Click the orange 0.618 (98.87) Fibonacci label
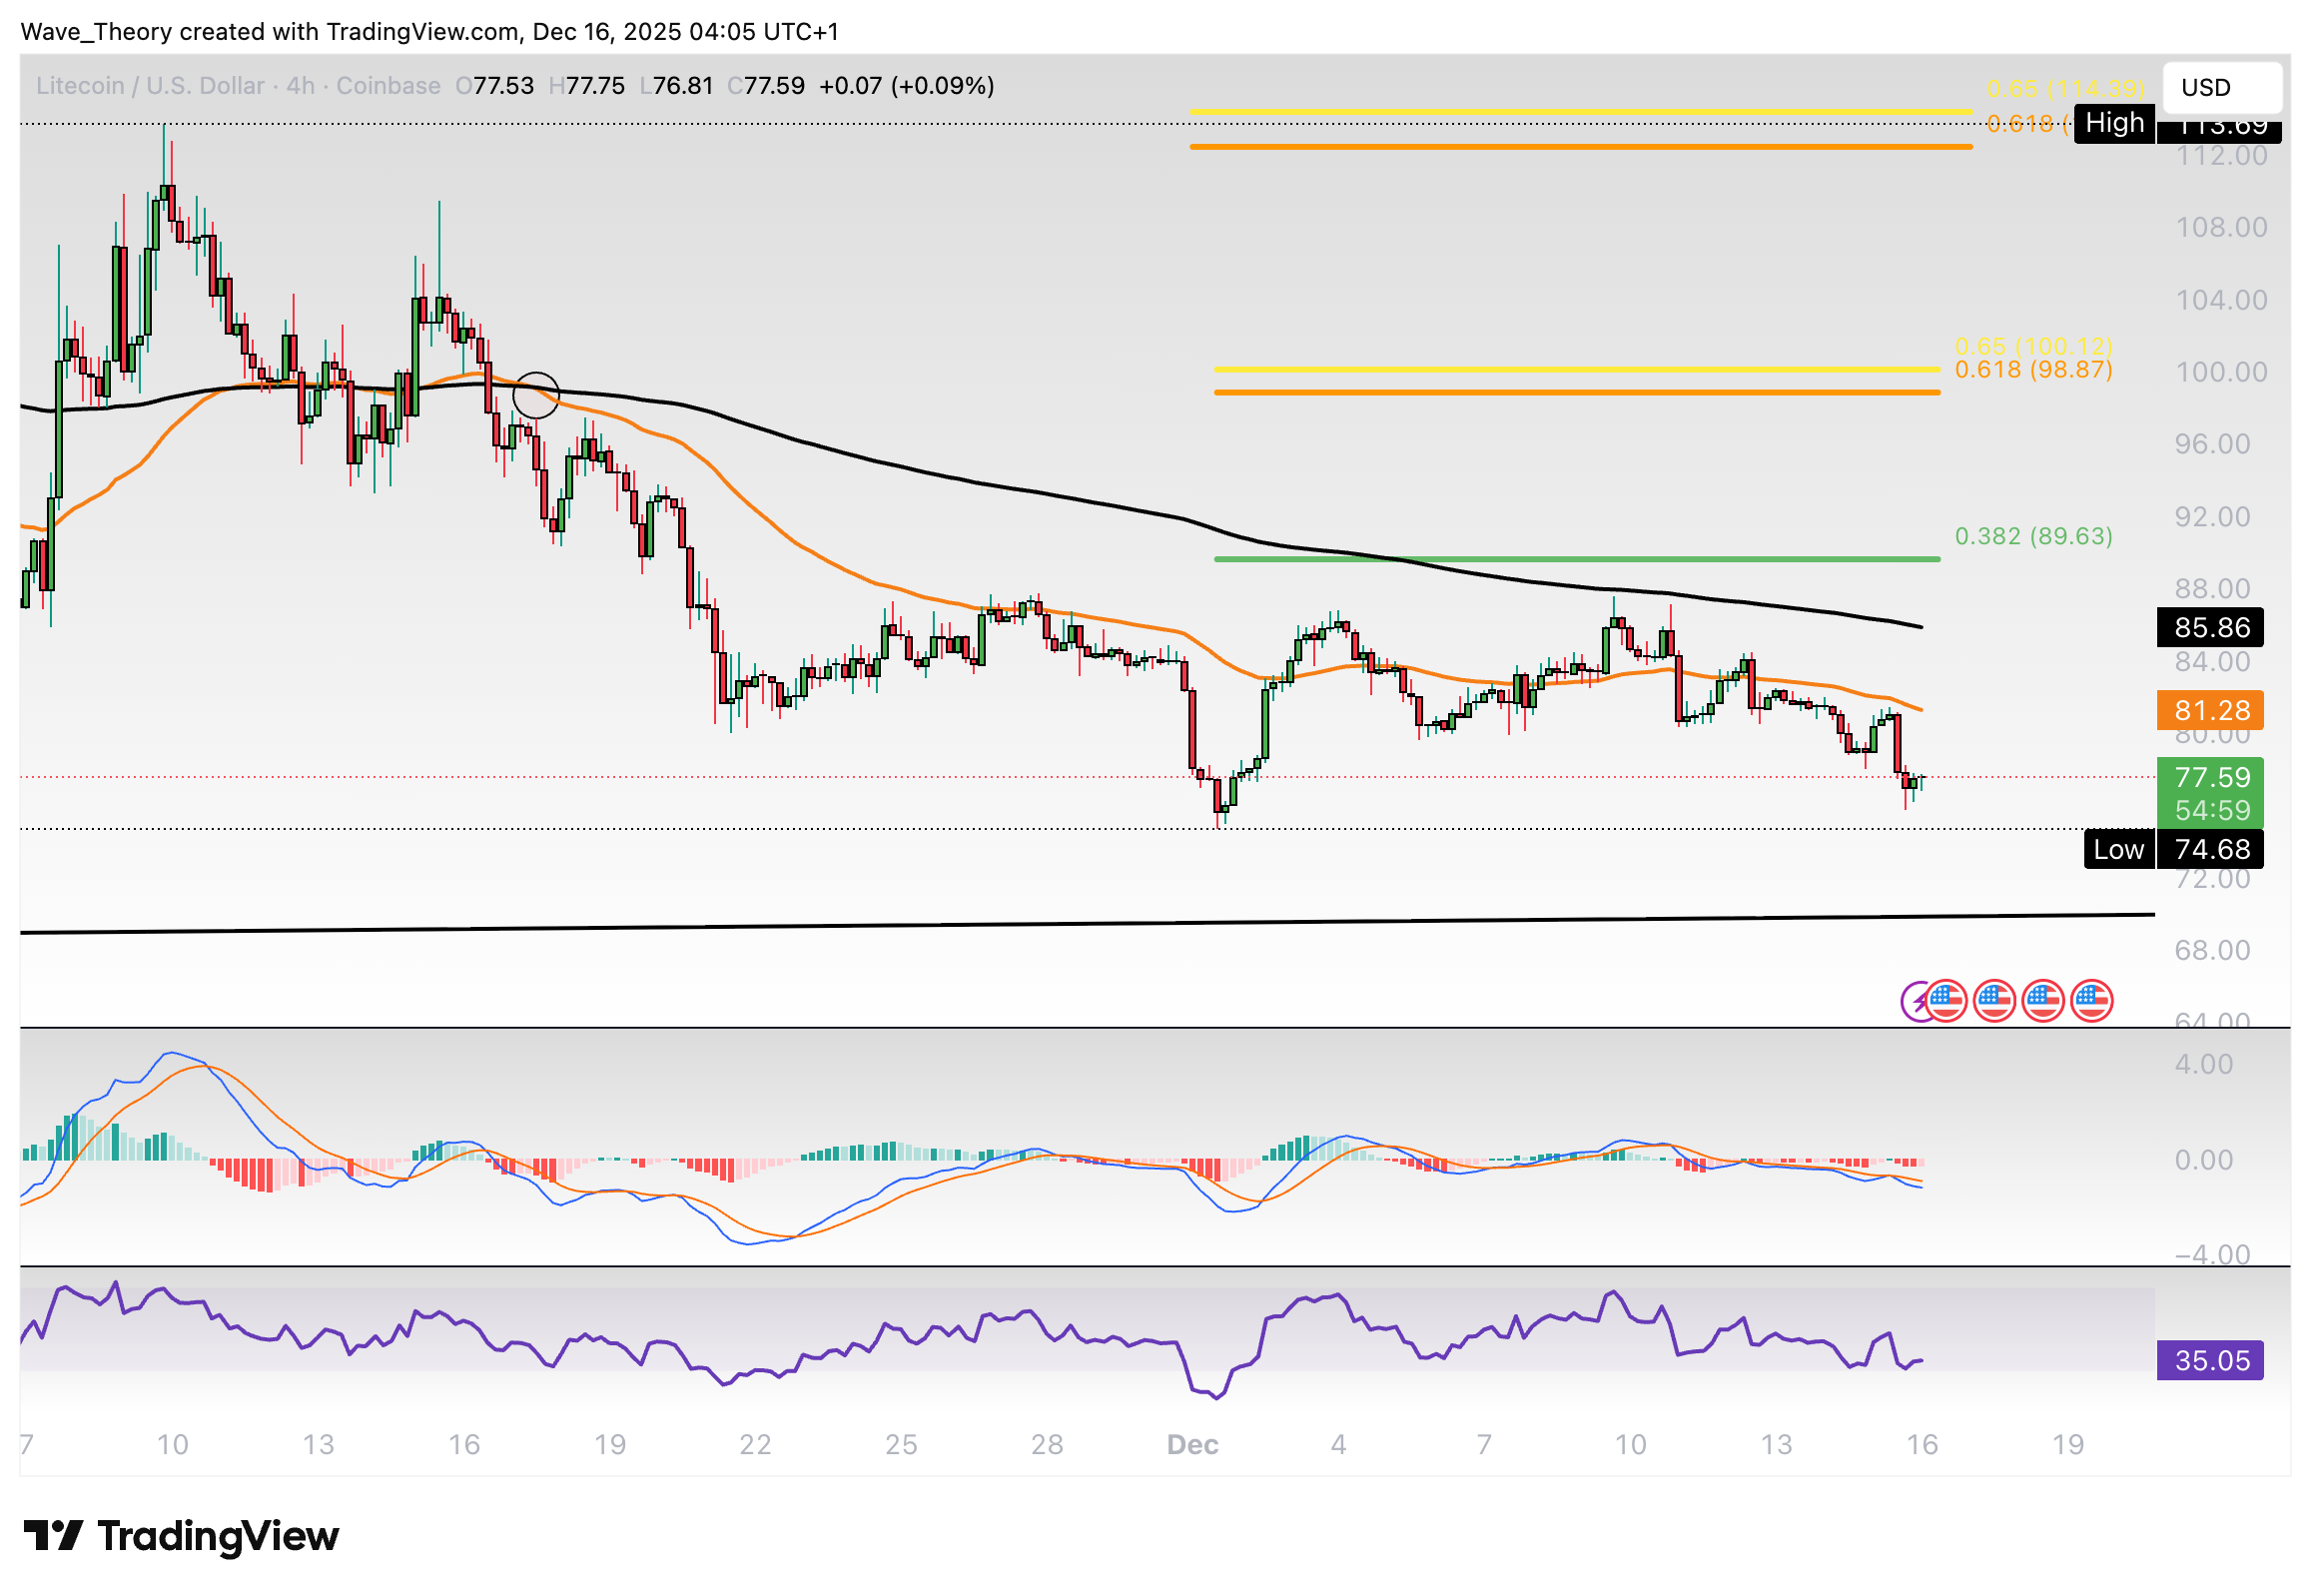Screen dimensions: 2311x1596 pyautogui.click(x=2033, y=370)
